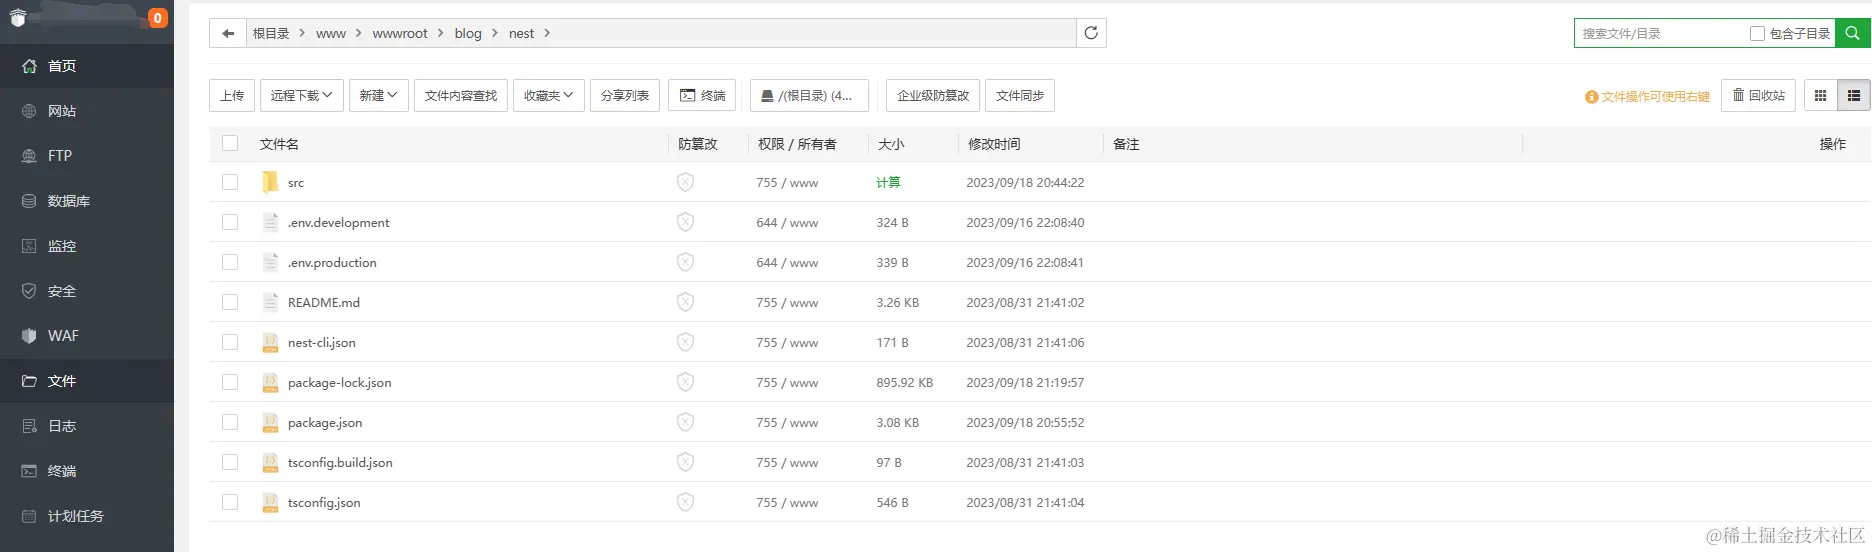Screen dimensions: 1872x552
Task: Open WAF in the sidebar
Action: (x=87, y=336)
